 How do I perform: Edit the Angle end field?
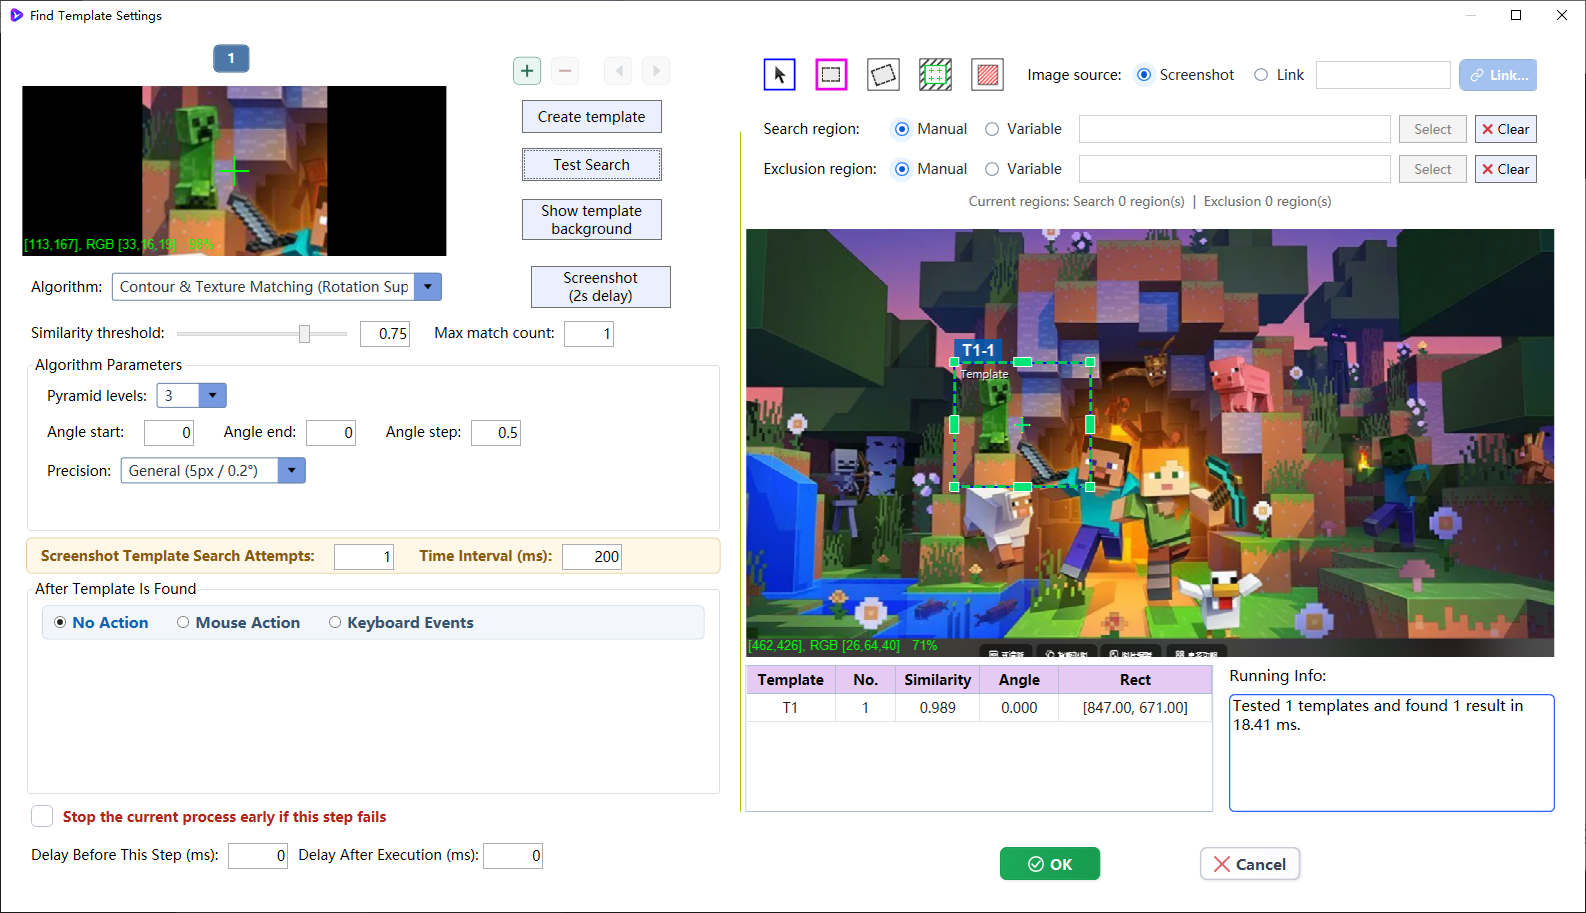(331, 433)
